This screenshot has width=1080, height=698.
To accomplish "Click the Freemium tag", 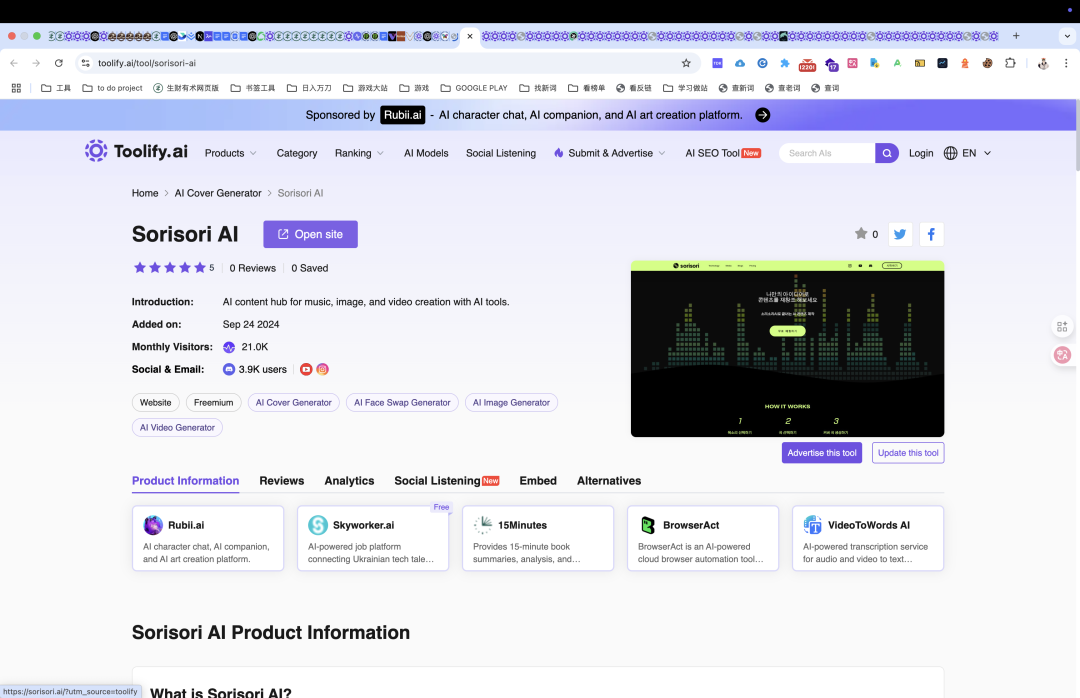I will tap(214, 402).
